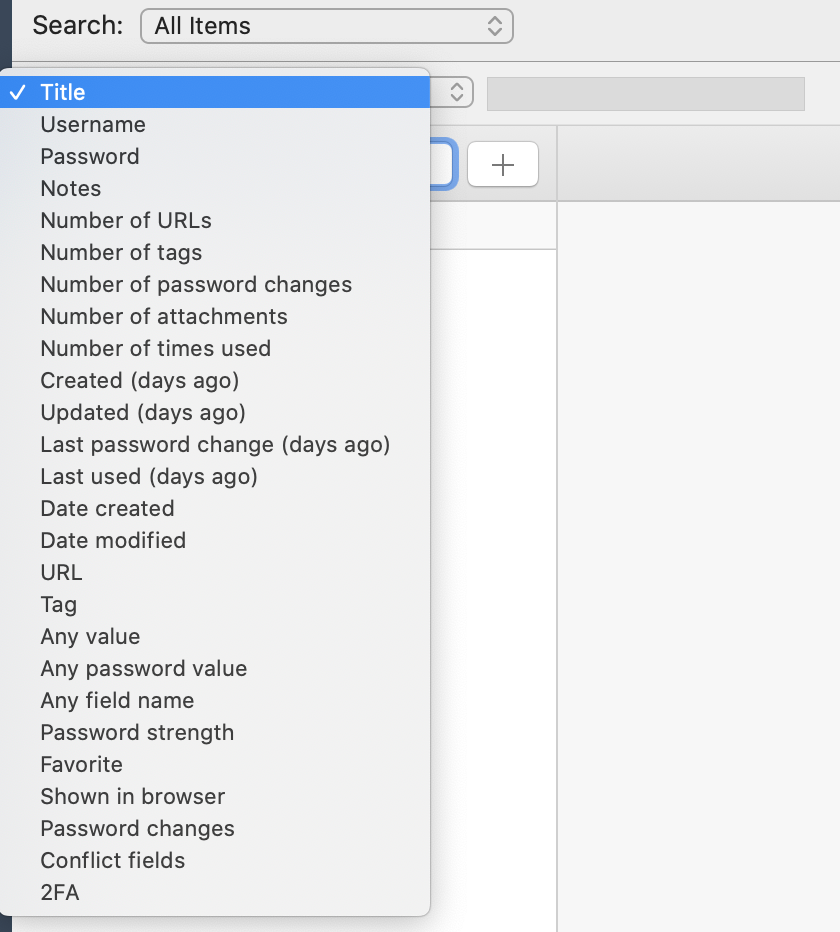Select Shown in browser entry
This screenshot has height=932, width=840.
click(133, 797)
